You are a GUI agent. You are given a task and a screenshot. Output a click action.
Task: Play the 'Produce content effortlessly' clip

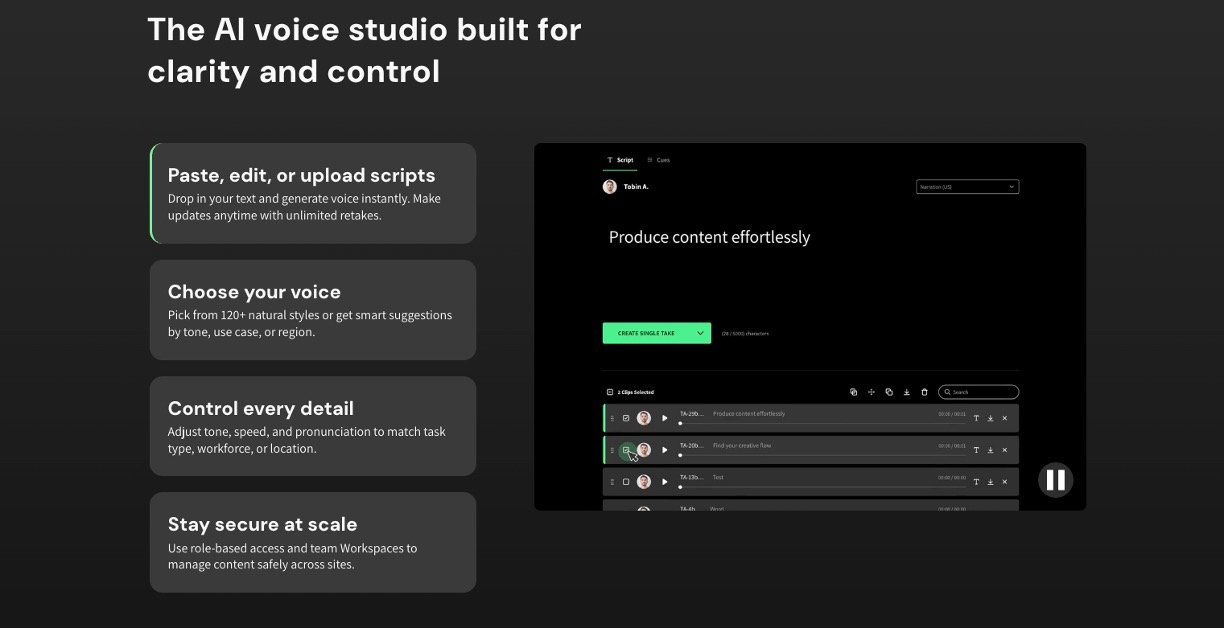click(x=664, y=418)
